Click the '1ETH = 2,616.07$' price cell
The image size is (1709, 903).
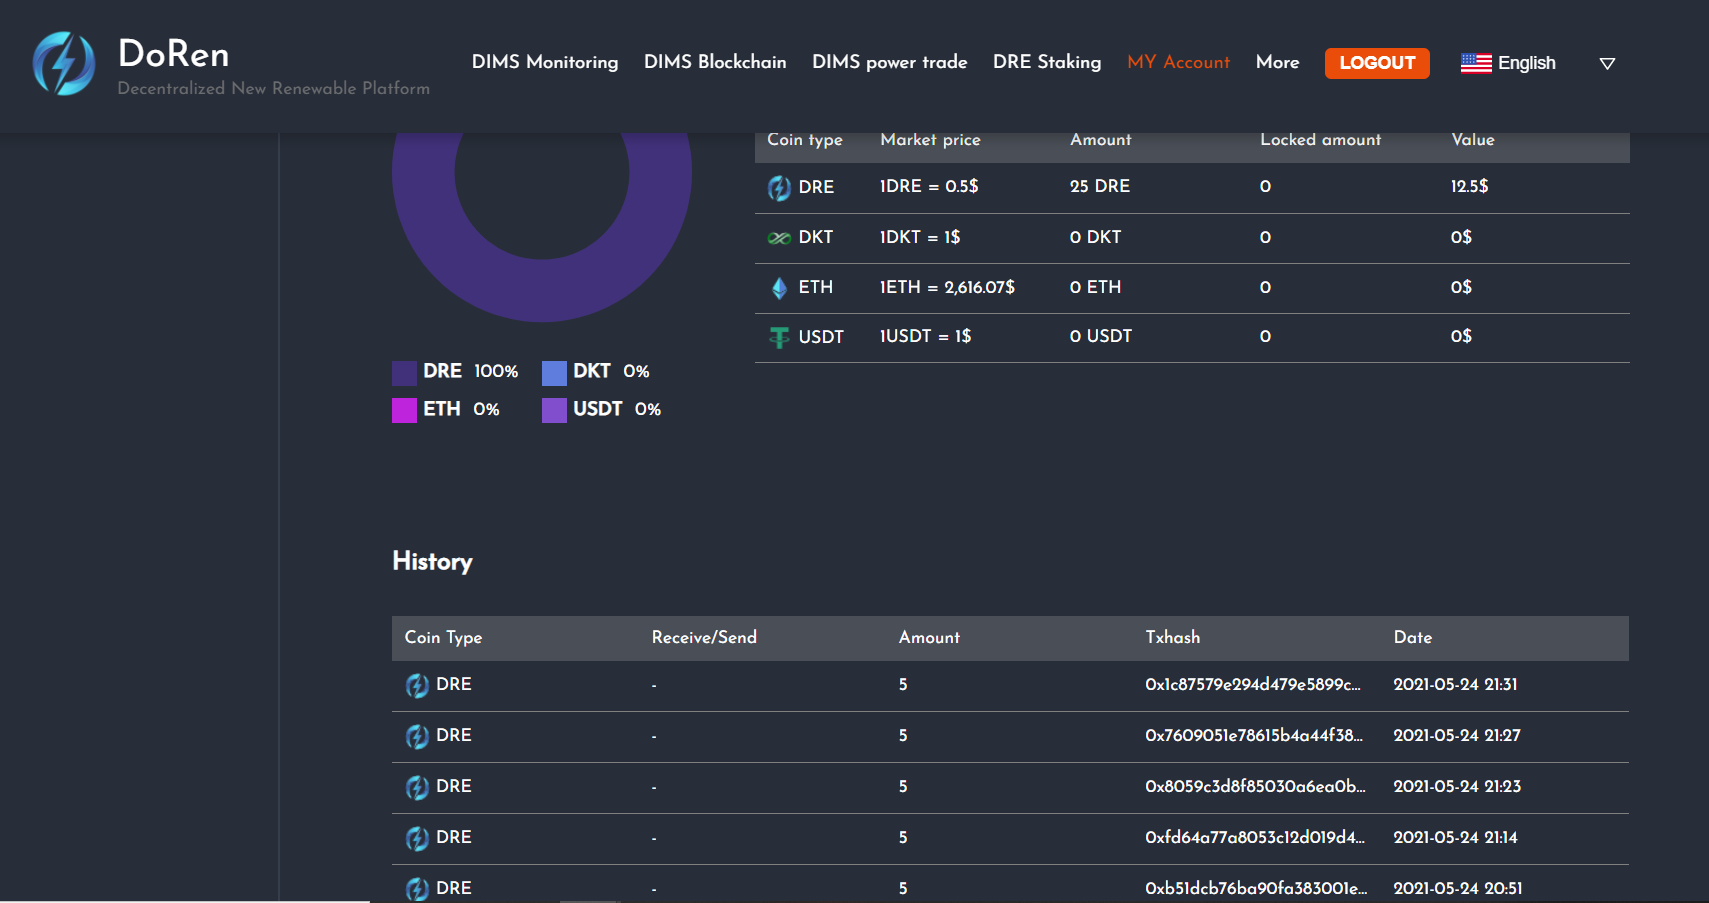[947, 288]
